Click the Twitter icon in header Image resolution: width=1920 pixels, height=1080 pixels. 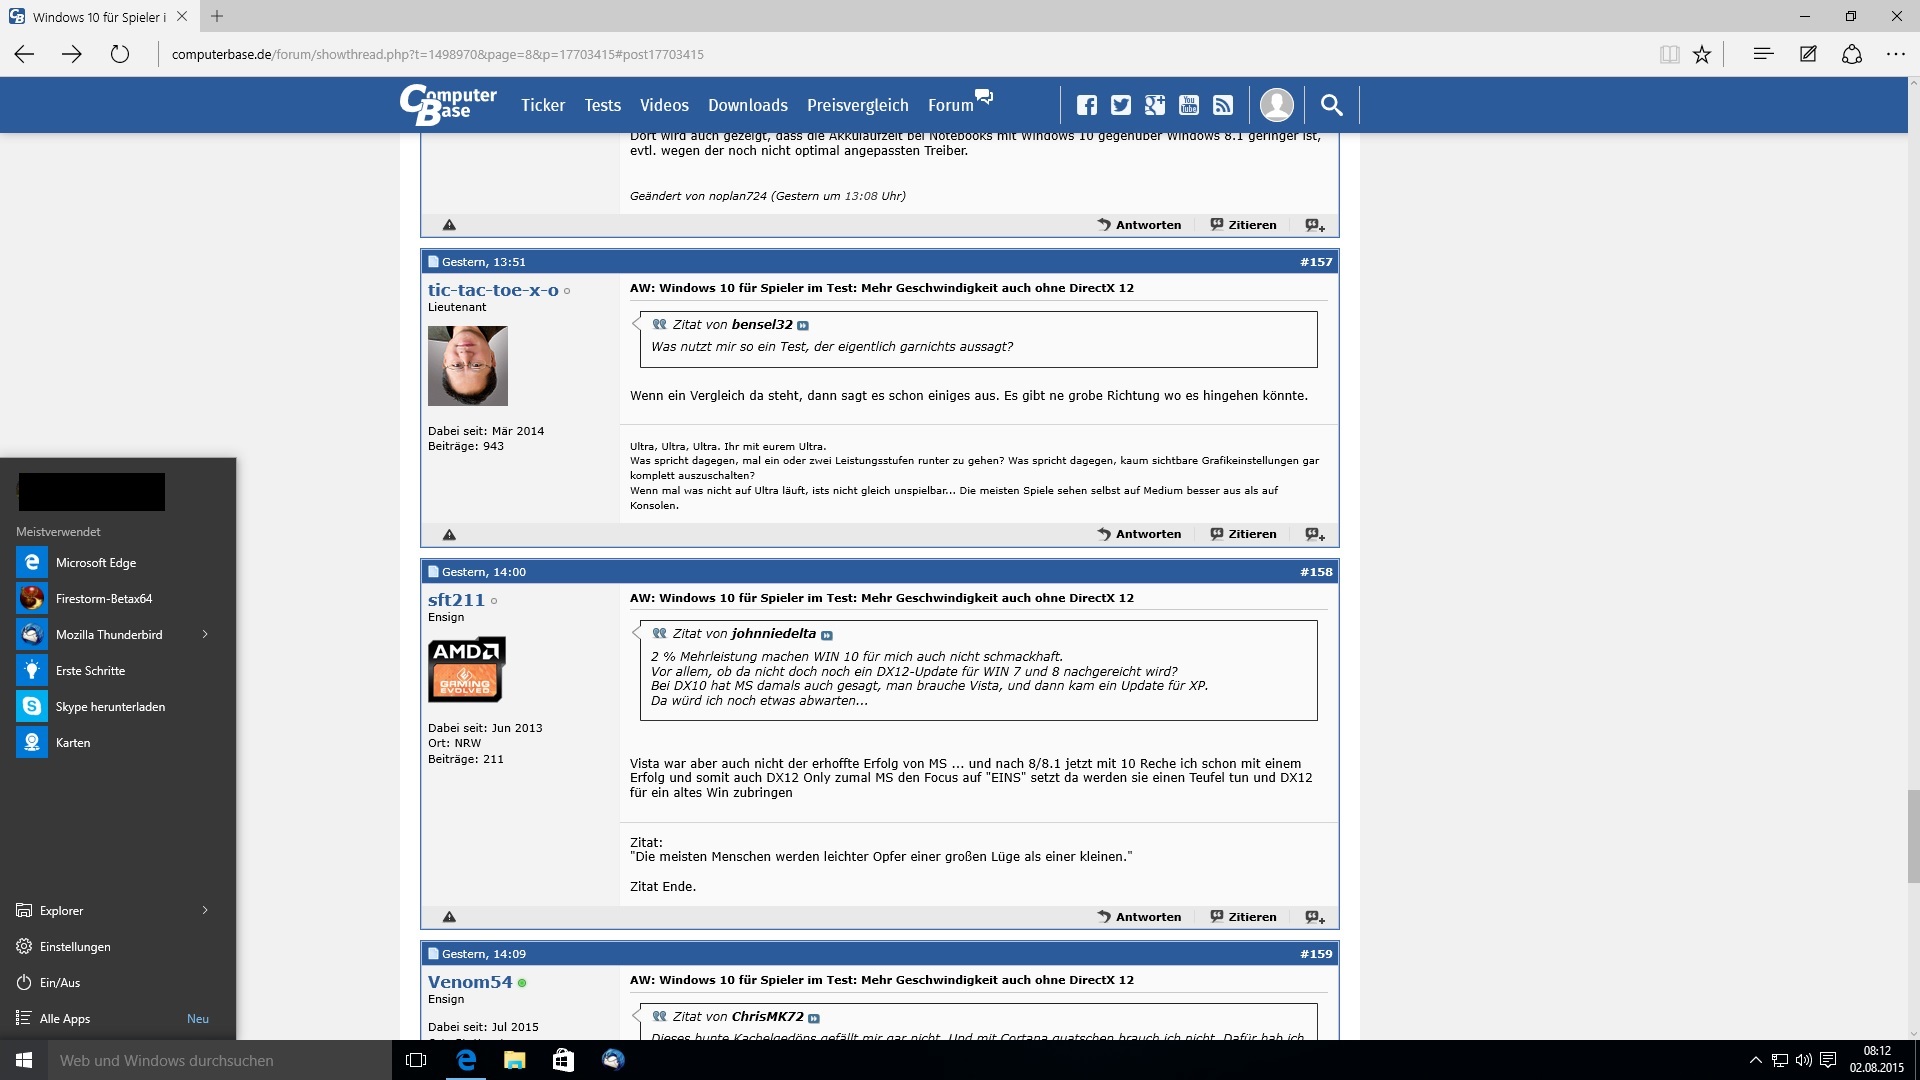tap(1121, 105)
